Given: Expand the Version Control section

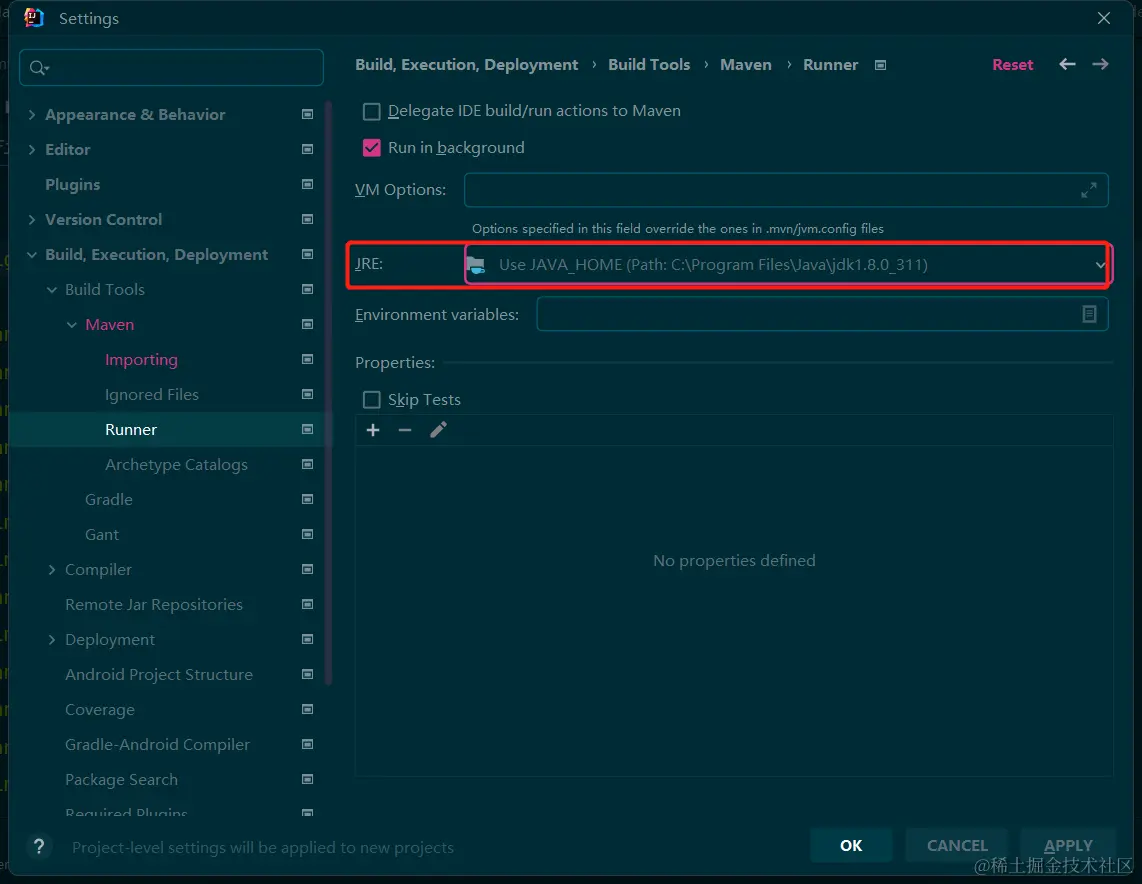Looking at the screenshot, I should 31,219.
